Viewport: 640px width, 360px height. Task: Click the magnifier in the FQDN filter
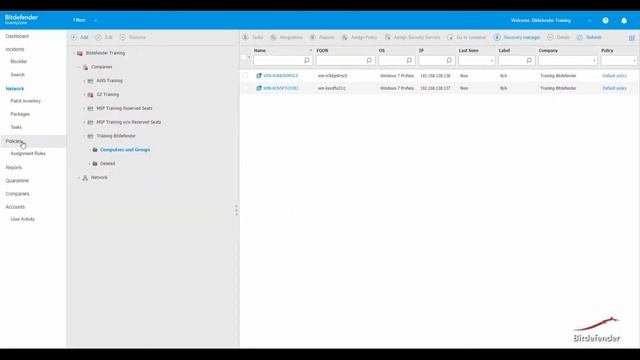coord(369,60)
